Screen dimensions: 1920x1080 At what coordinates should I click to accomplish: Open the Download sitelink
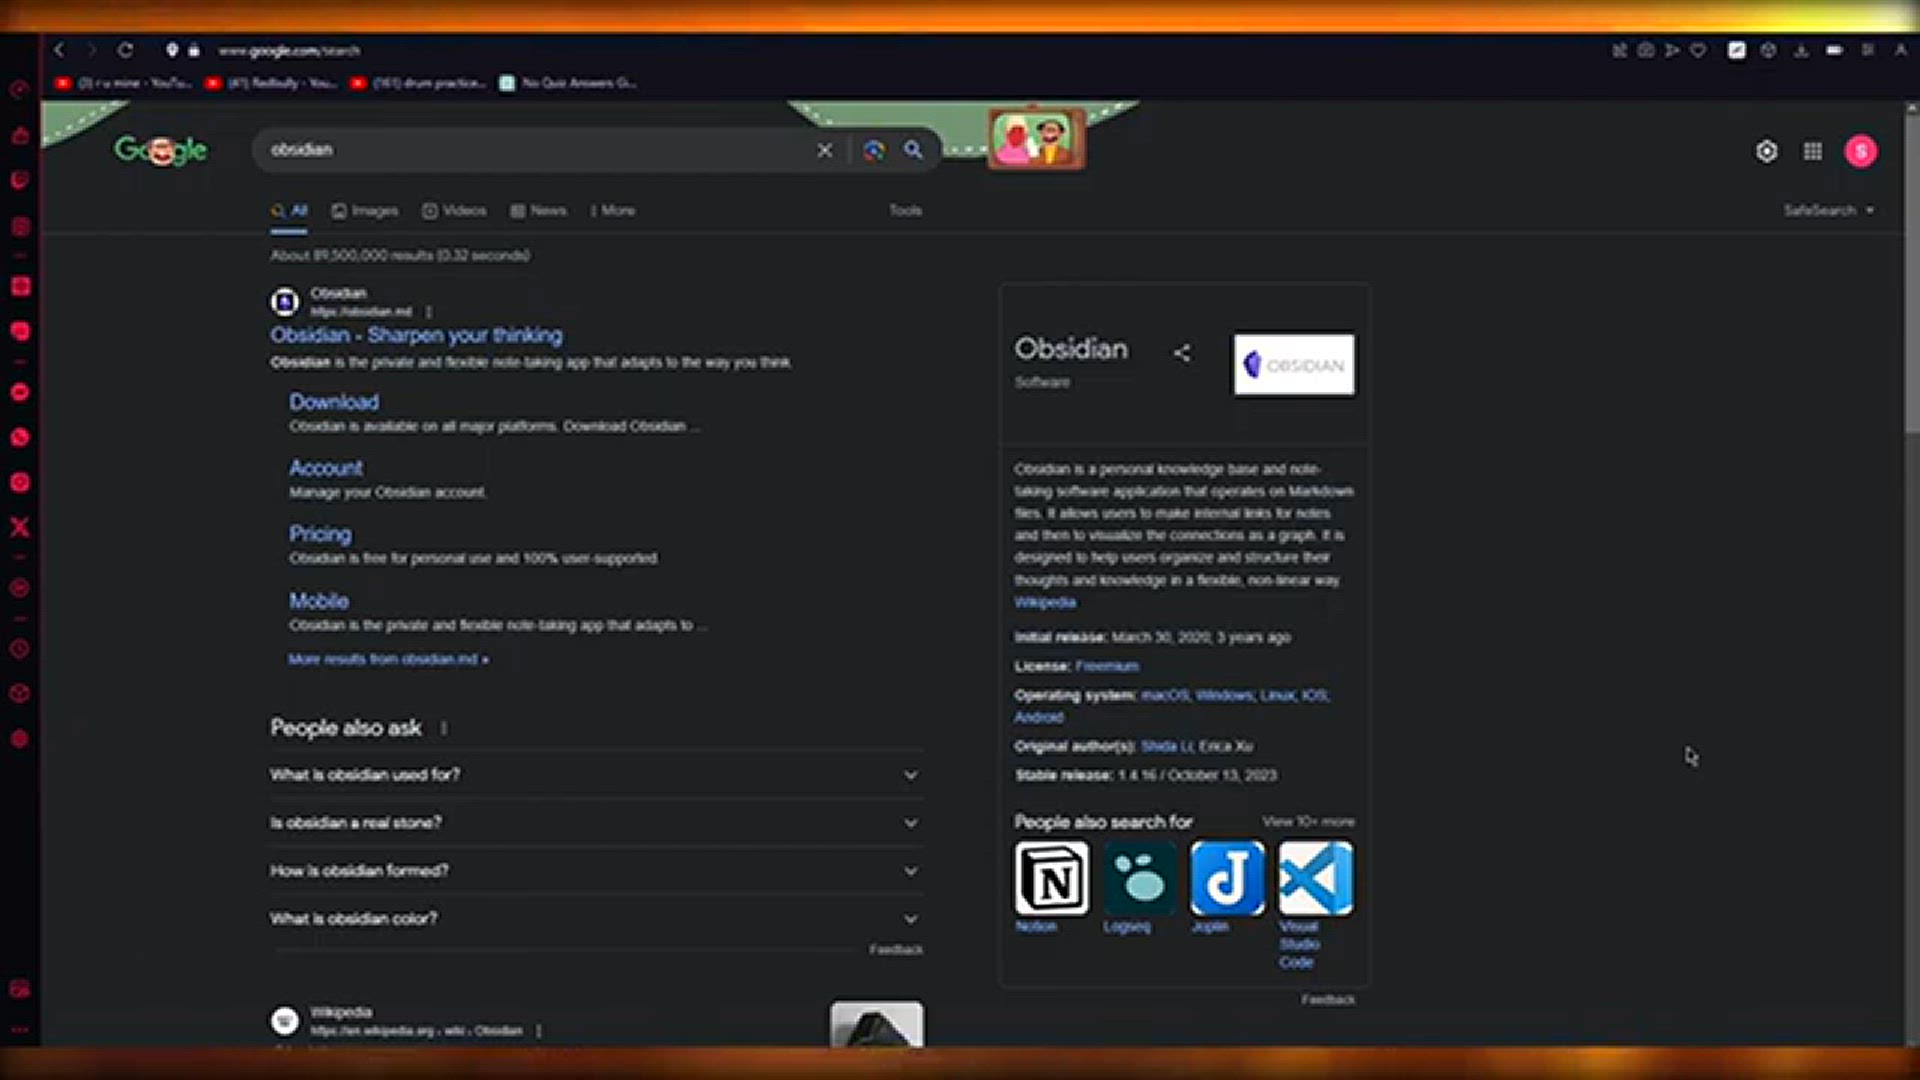(x=334, y=402)
